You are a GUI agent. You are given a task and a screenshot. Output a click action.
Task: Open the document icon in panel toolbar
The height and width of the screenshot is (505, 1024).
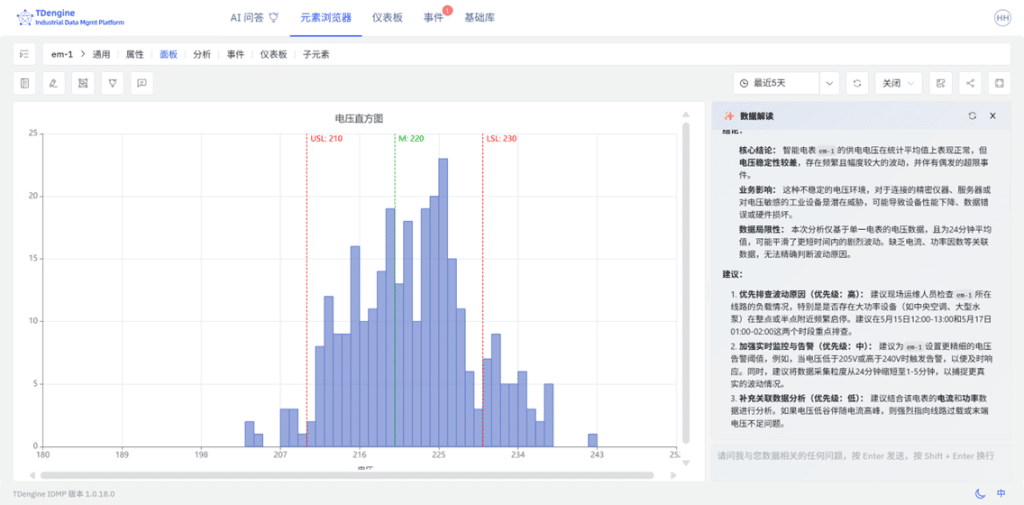pyautogui.click(x=25, y=83)
